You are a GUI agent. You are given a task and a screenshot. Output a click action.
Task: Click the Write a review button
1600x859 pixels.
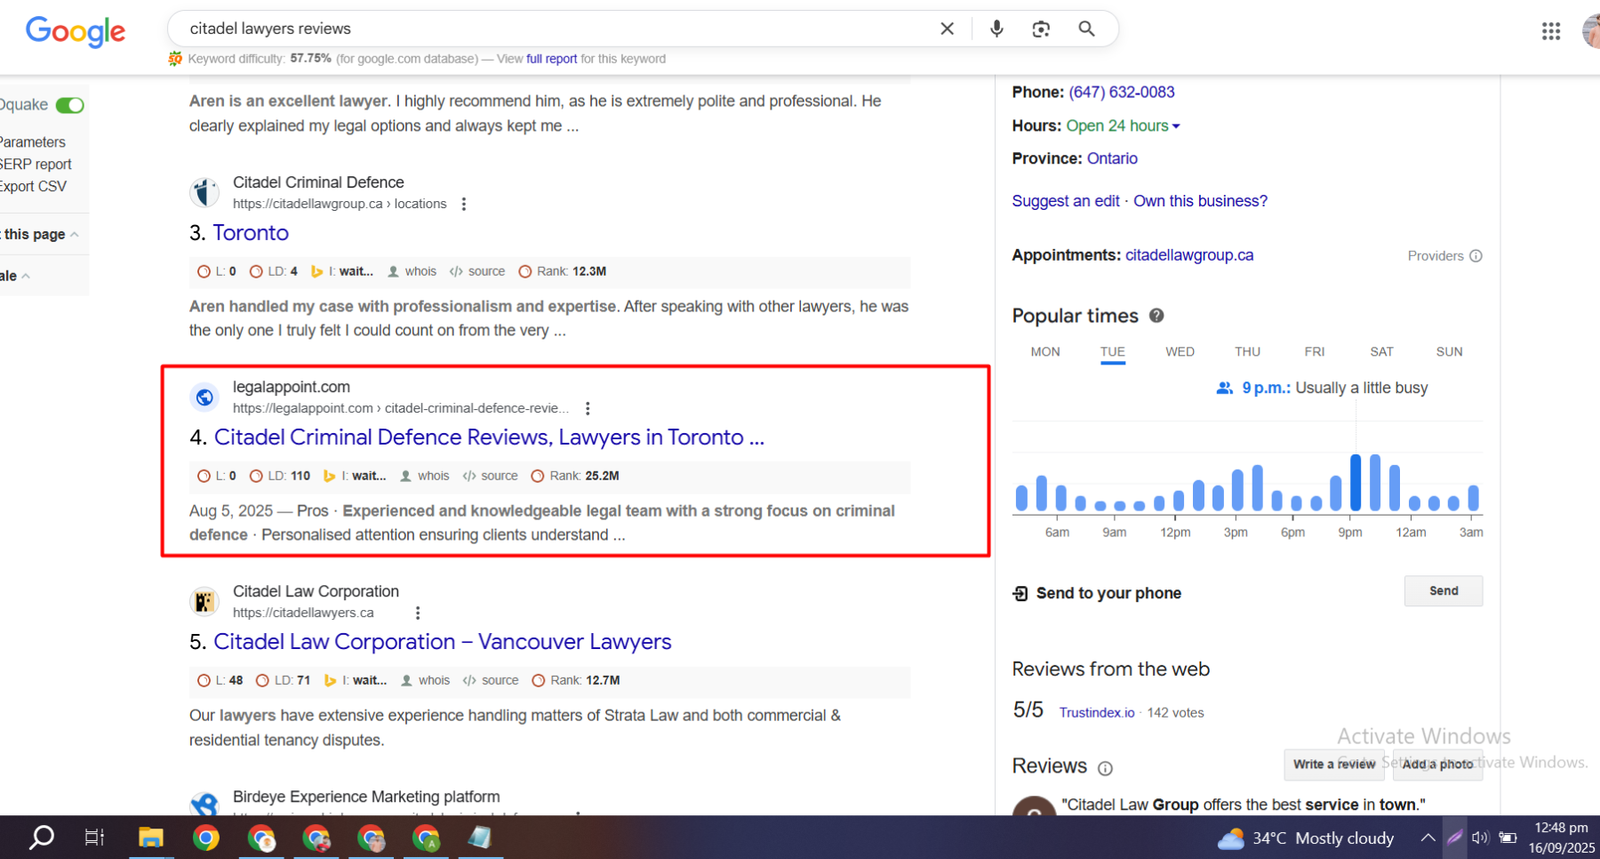pyautogui.click(x=1333, y=764)
